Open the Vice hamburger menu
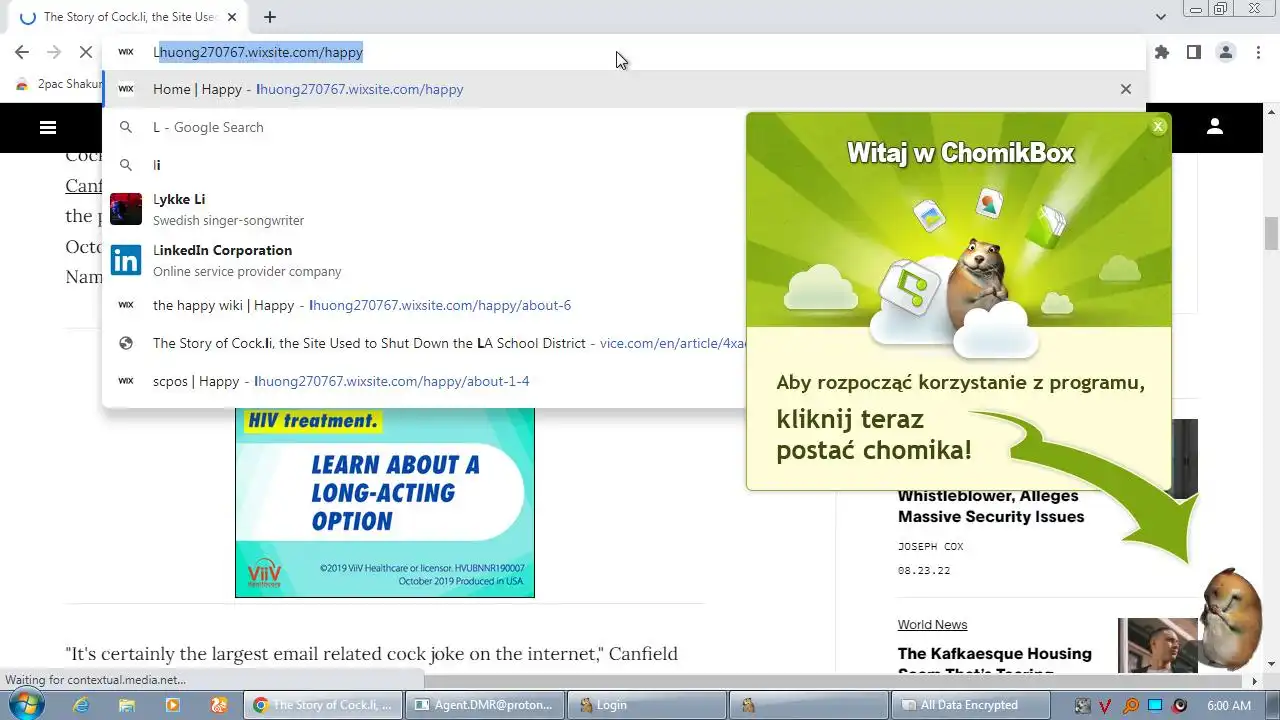 point(48,127)
